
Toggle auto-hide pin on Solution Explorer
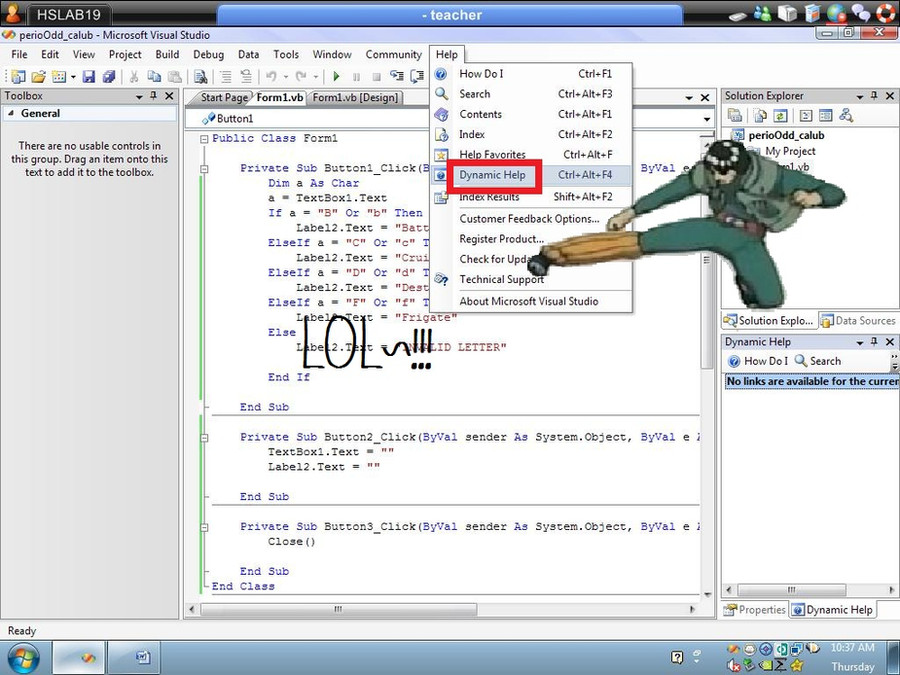(x=874, y=96)
